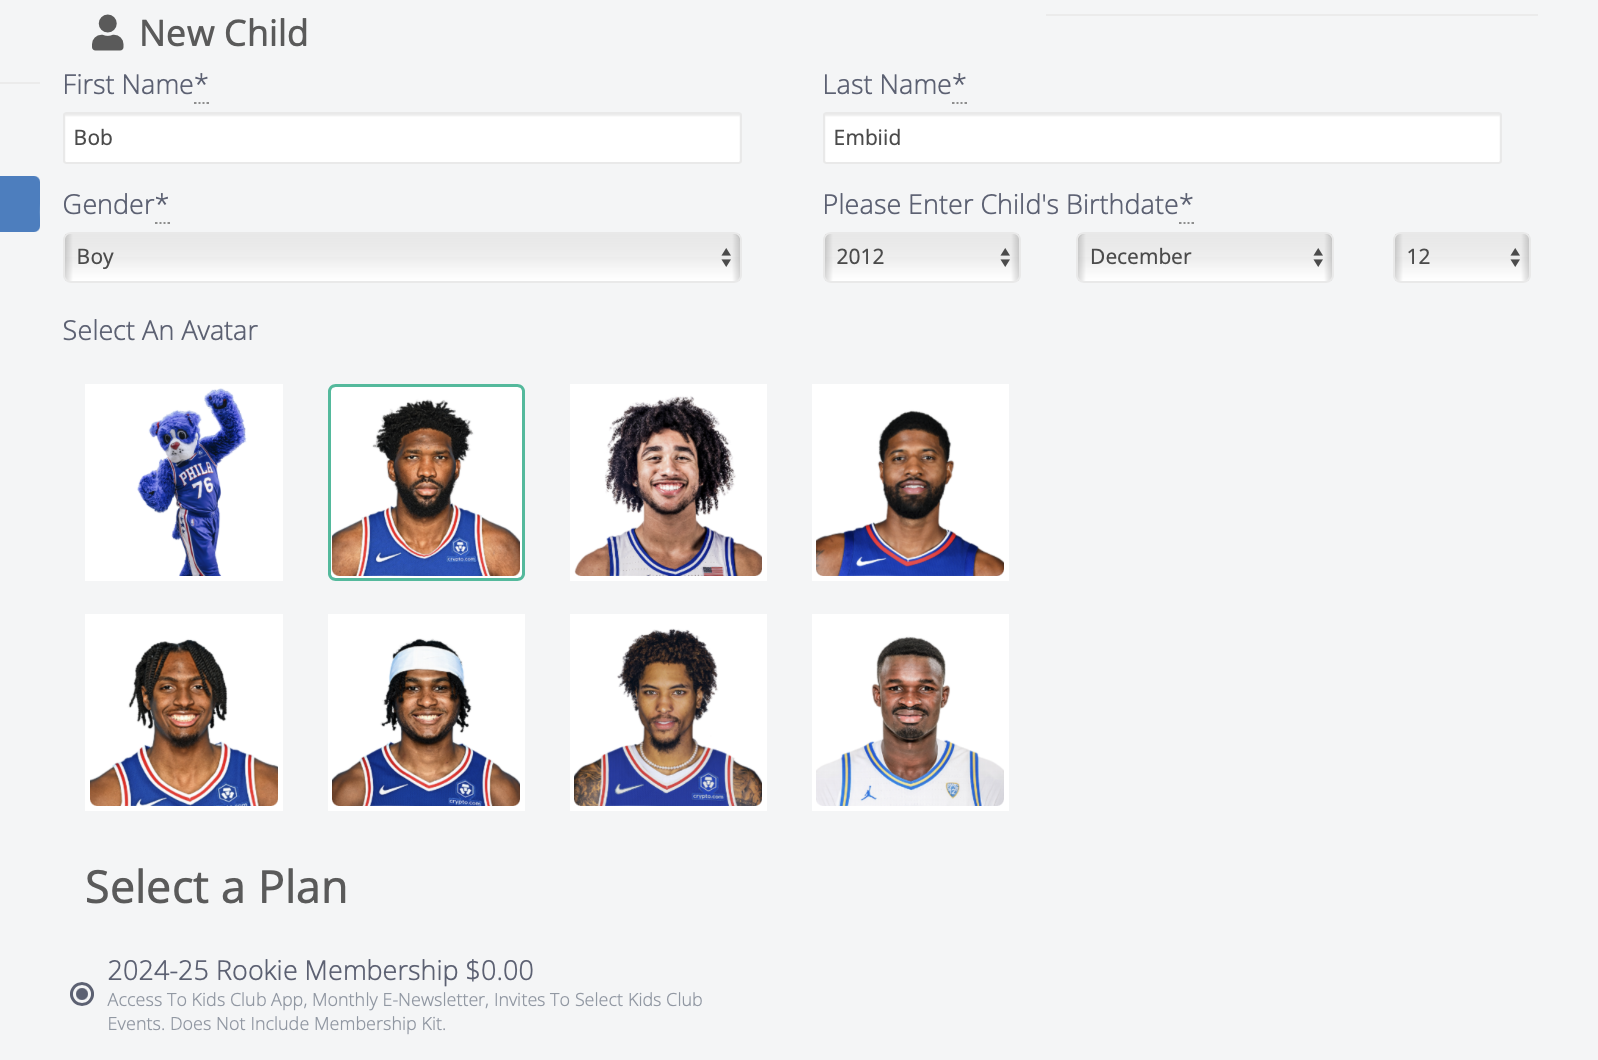Open the birth month dropdown showing December
Screen dimensions: 1598x1060
click(1204, 257)
